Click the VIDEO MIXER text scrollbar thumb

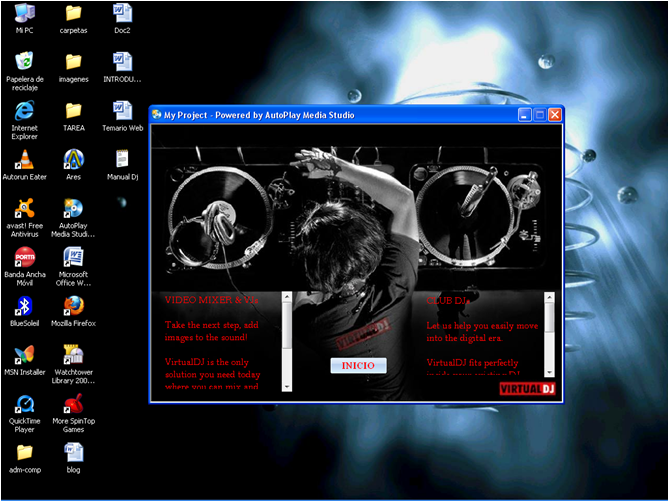pos(287,325)
